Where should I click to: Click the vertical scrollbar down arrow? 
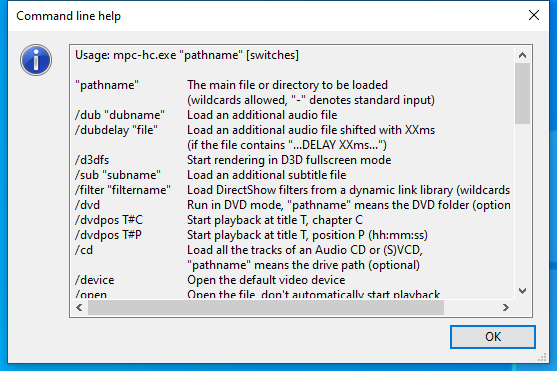click(x=522, y=291)
